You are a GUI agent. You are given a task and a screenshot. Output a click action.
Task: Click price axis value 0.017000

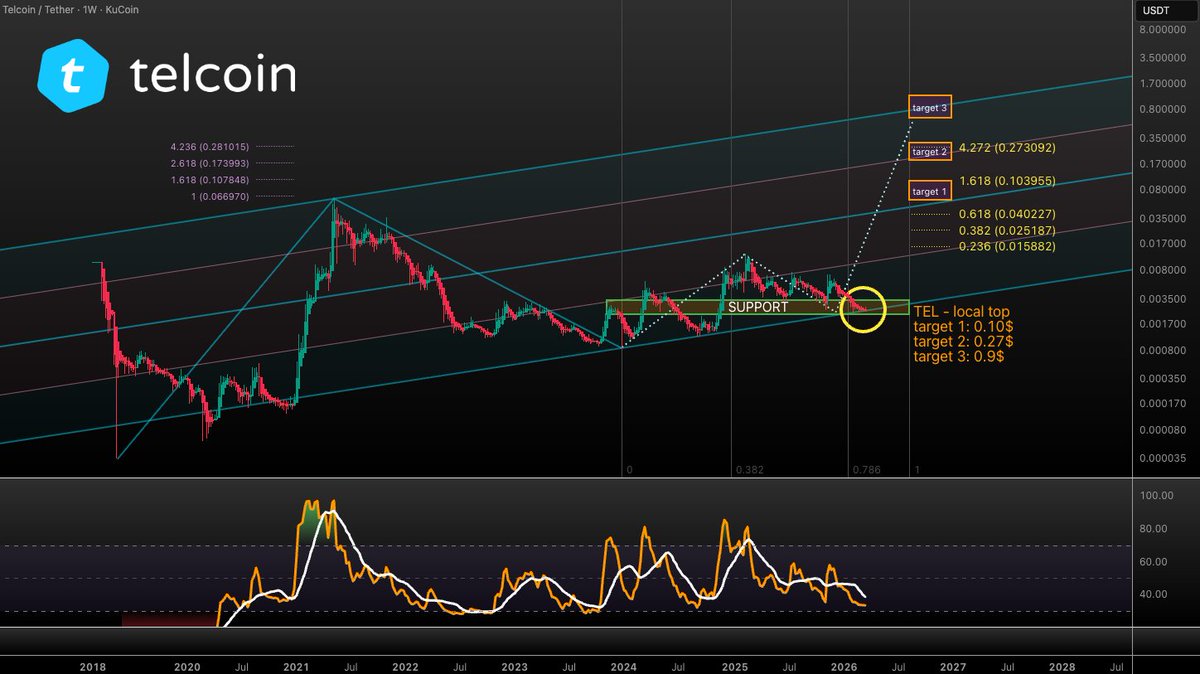point(1162,243)
